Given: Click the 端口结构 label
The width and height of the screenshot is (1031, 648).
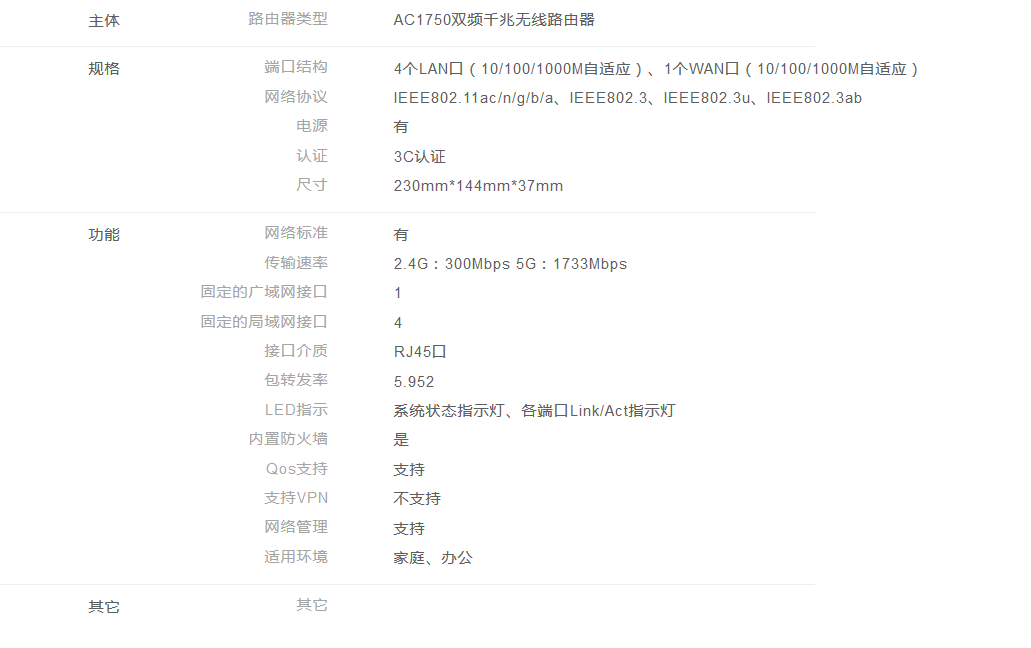Looking at the screenshot, I should (295, 67).
